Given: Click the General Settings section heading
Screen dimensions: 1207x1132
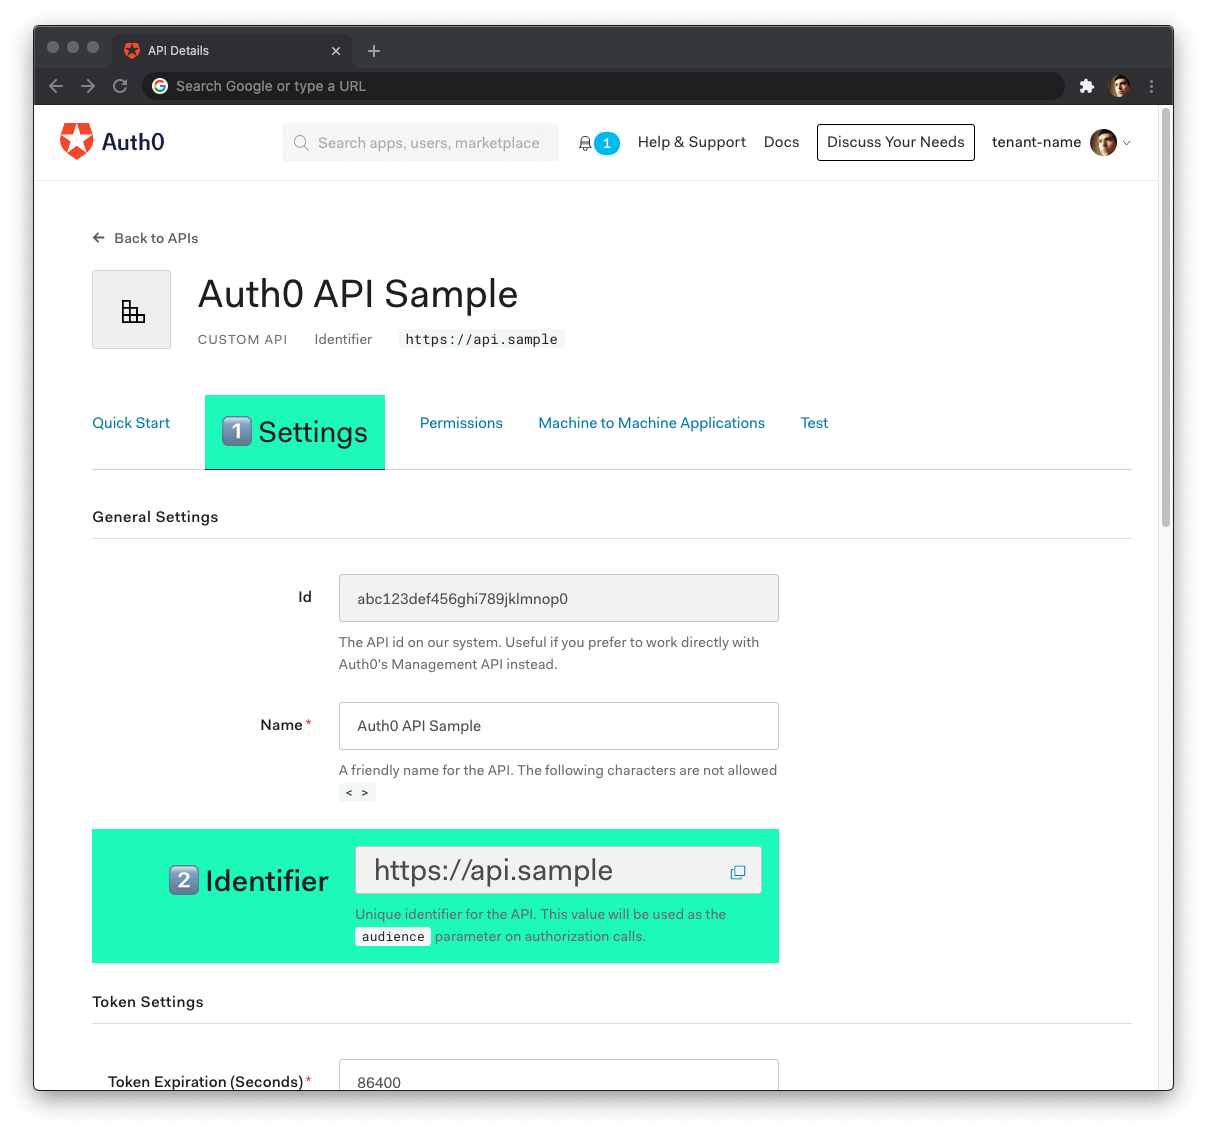Looking at the screenshot, I should [x=155, y=517].
